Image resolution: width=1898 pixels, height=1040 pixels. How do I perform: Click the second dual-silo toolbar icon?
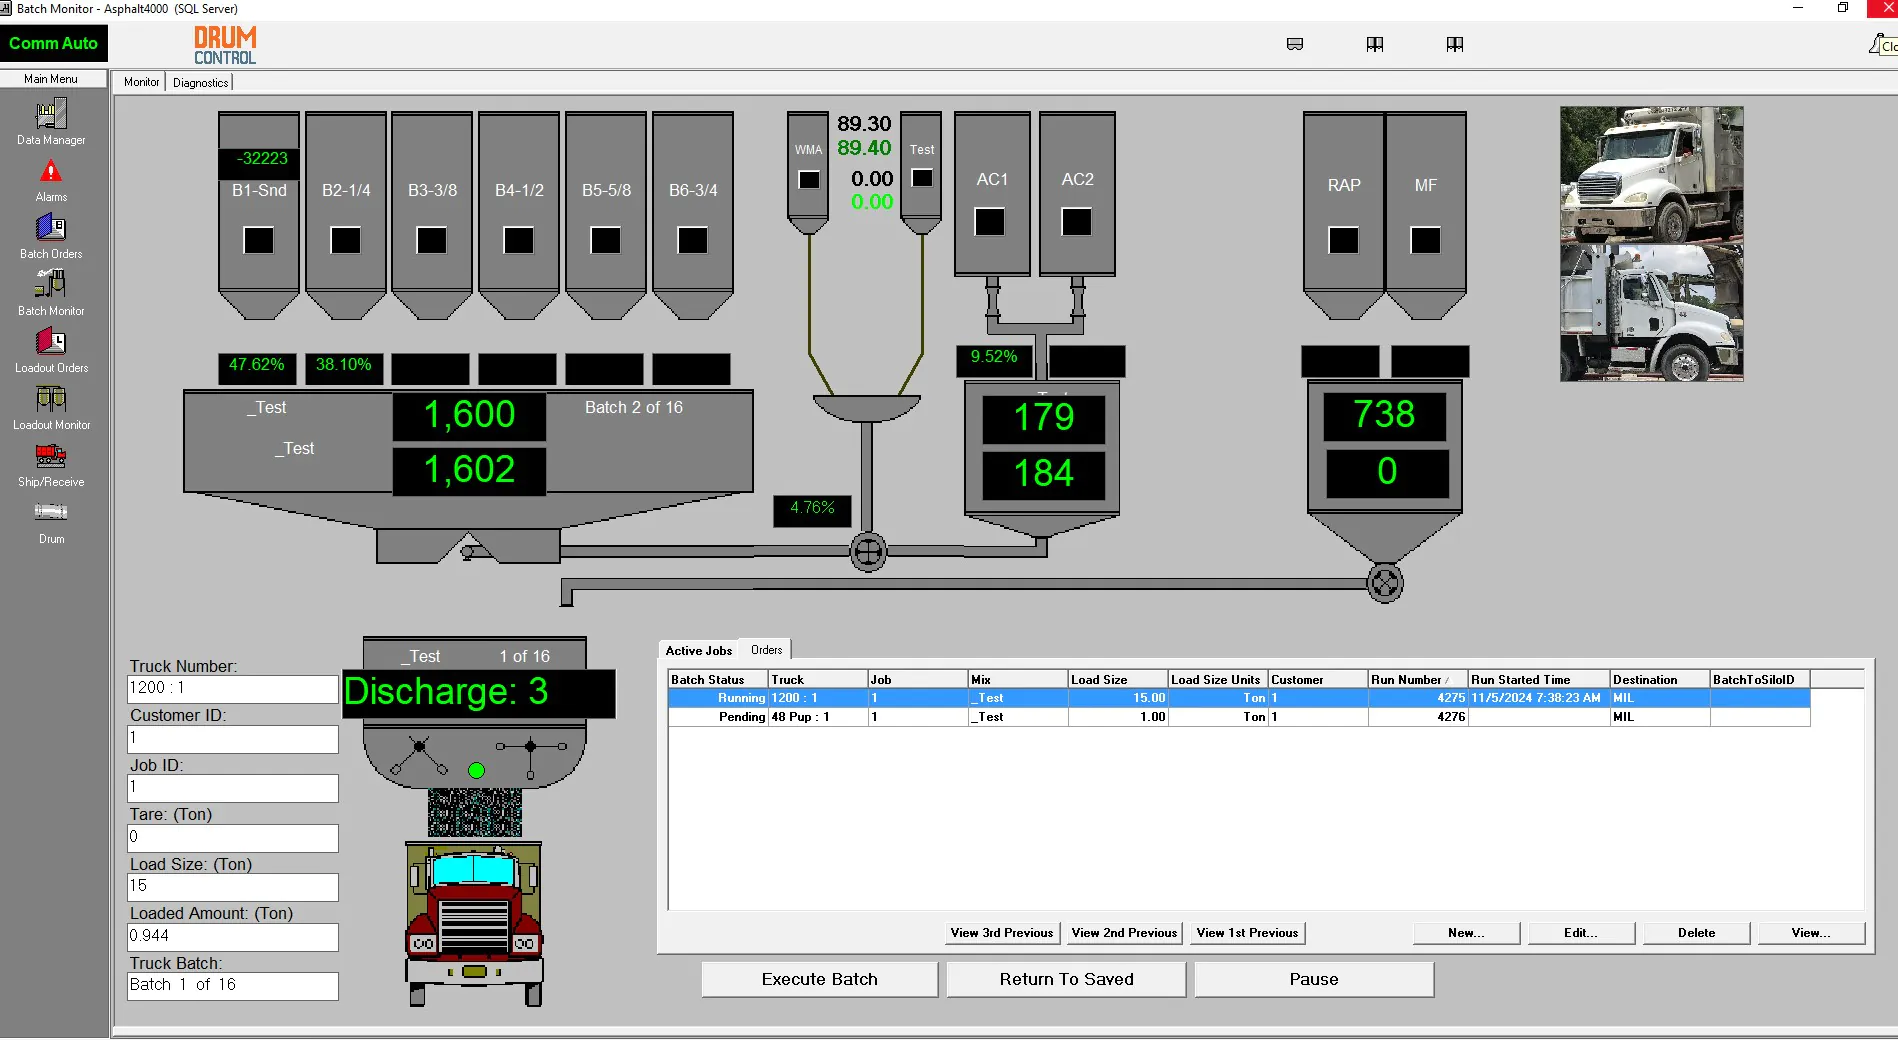(x=1454, y=44)
